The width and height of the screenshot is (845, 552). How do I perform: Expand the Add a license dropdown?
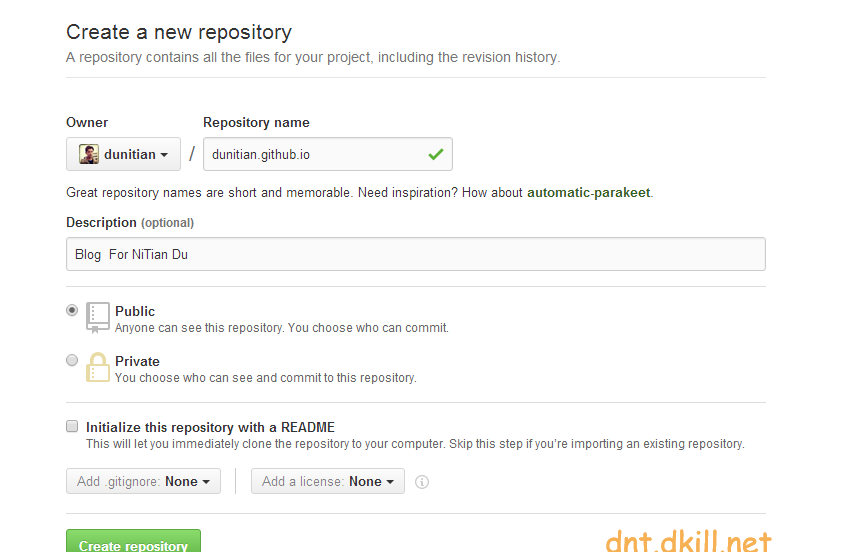(x=328, y=481)
